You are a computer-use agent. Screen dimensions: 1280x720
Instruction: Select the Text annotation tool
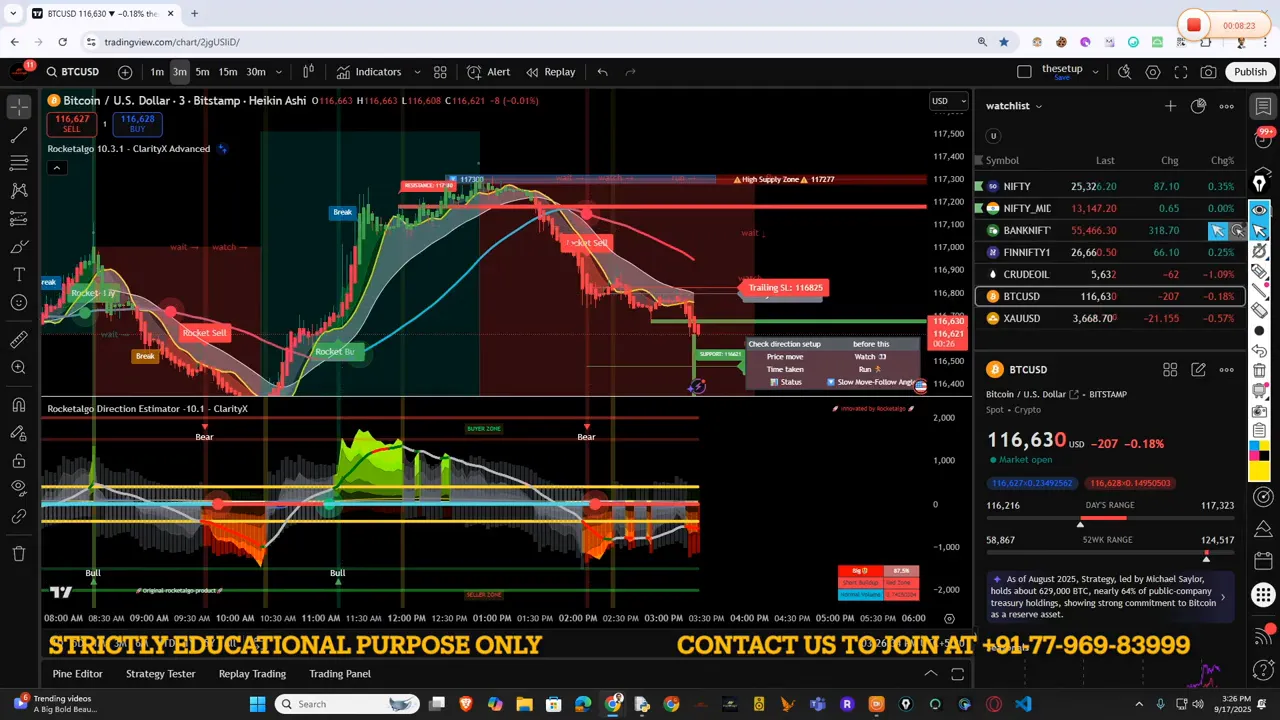(x=19, y=274)
